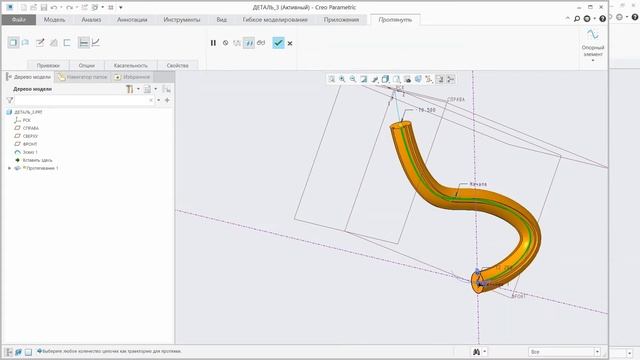This screenshot has width=640, height=360.
Task: Open the Свойства panel tab
Action: (x=178, y=65)
